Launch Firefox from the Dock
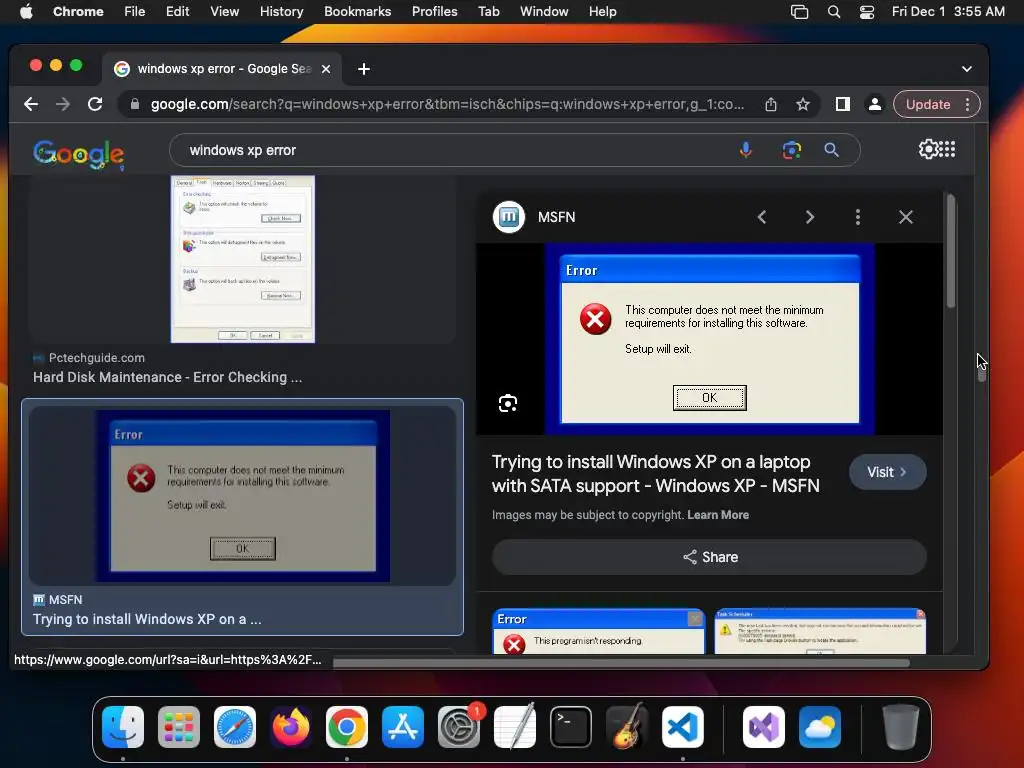 coord(291,727)
